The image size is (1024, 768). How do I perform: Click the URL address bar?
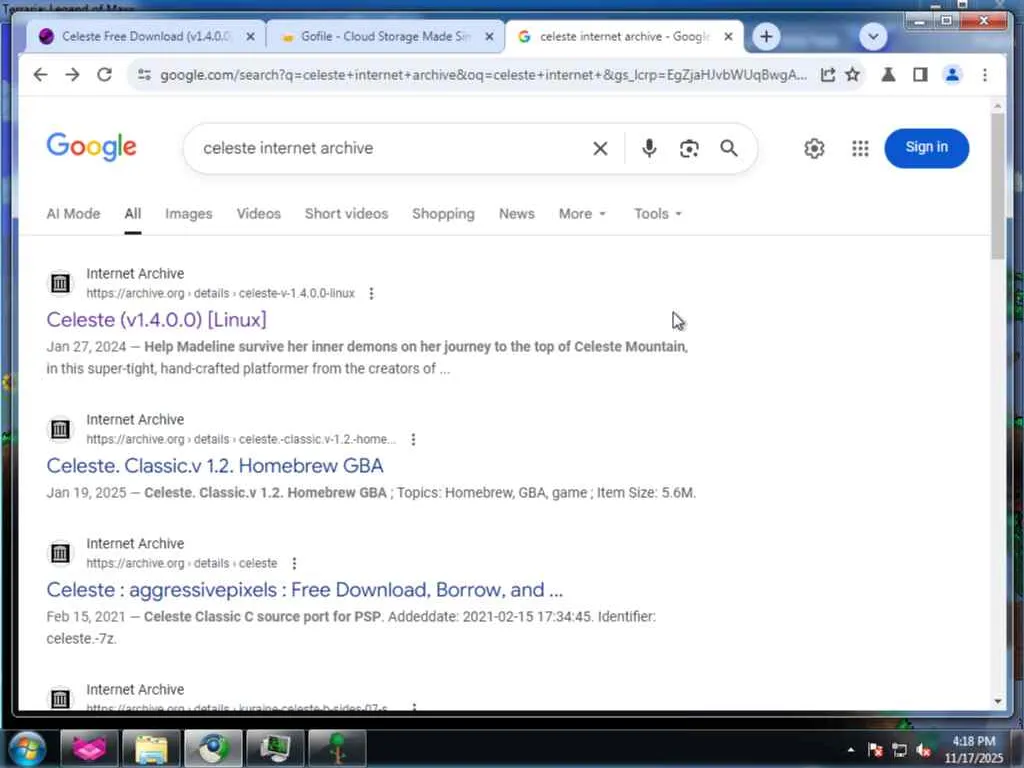(483, 75)
